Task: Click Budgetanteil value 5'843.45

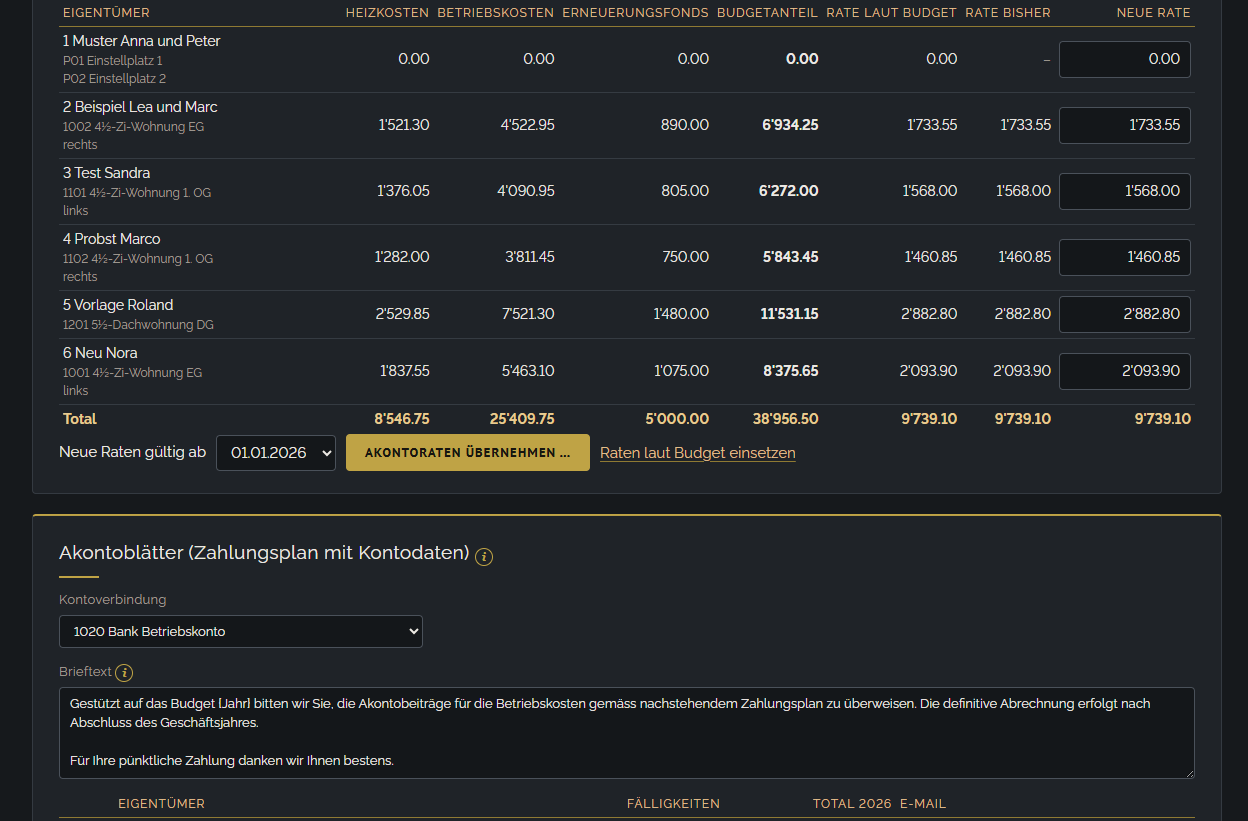Action: point(791,257)
